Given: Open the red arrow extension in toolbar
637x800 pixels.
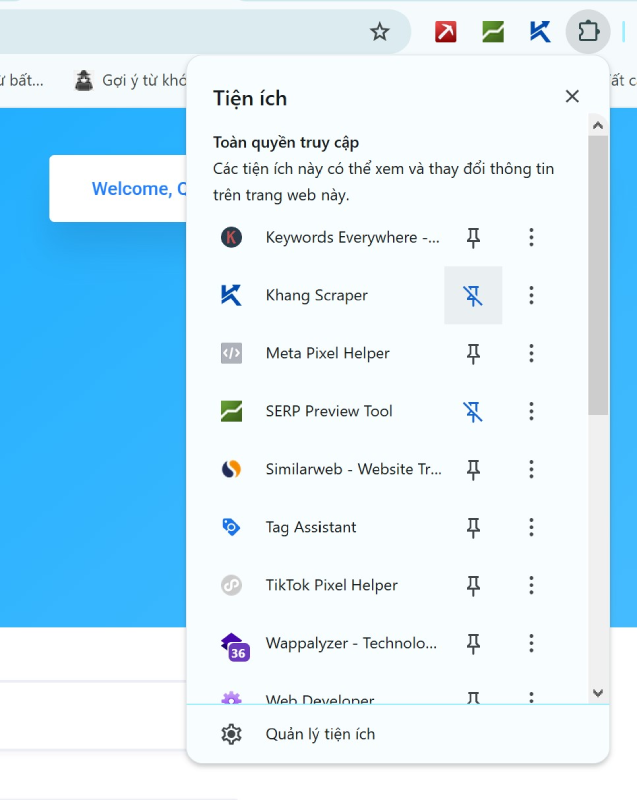Looking at the screenshot, I should (x=446, y=32).
